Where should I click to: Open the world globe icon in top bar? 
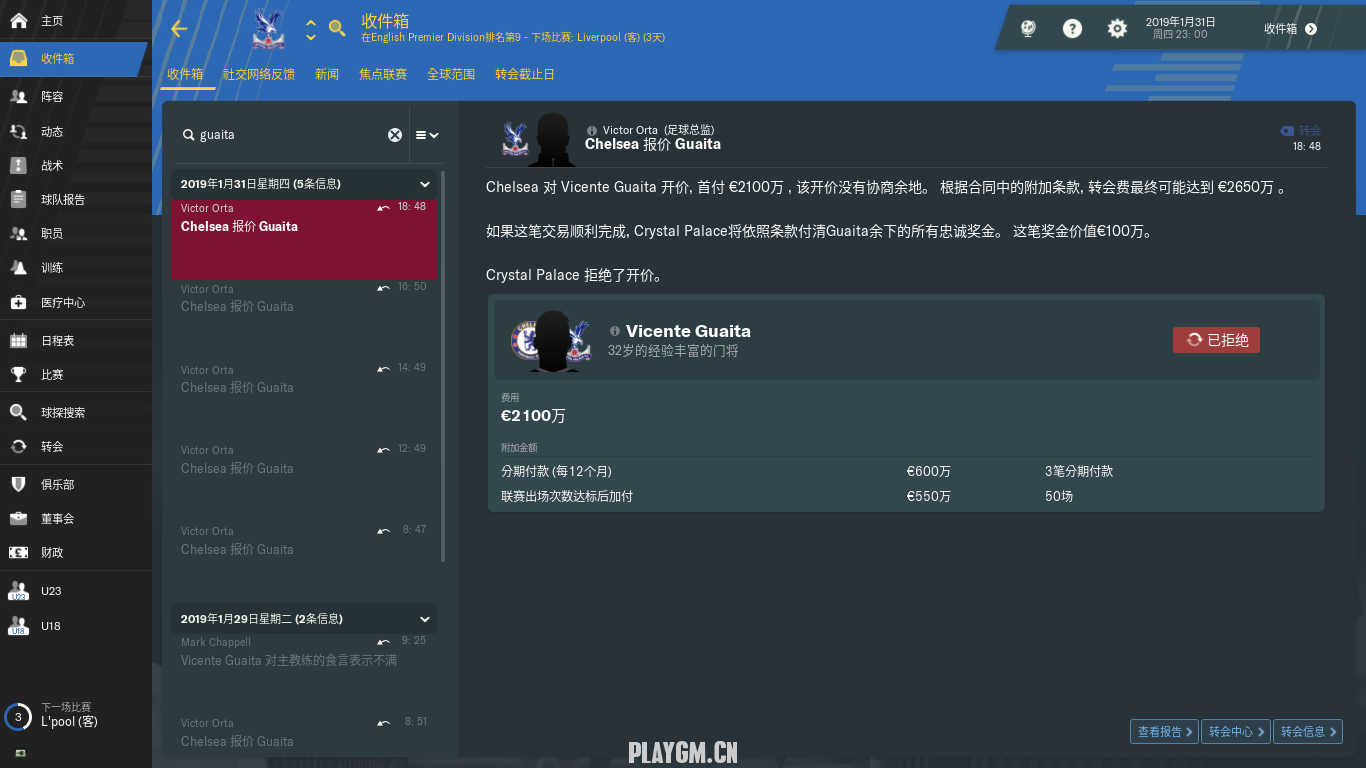[1028, 29]
